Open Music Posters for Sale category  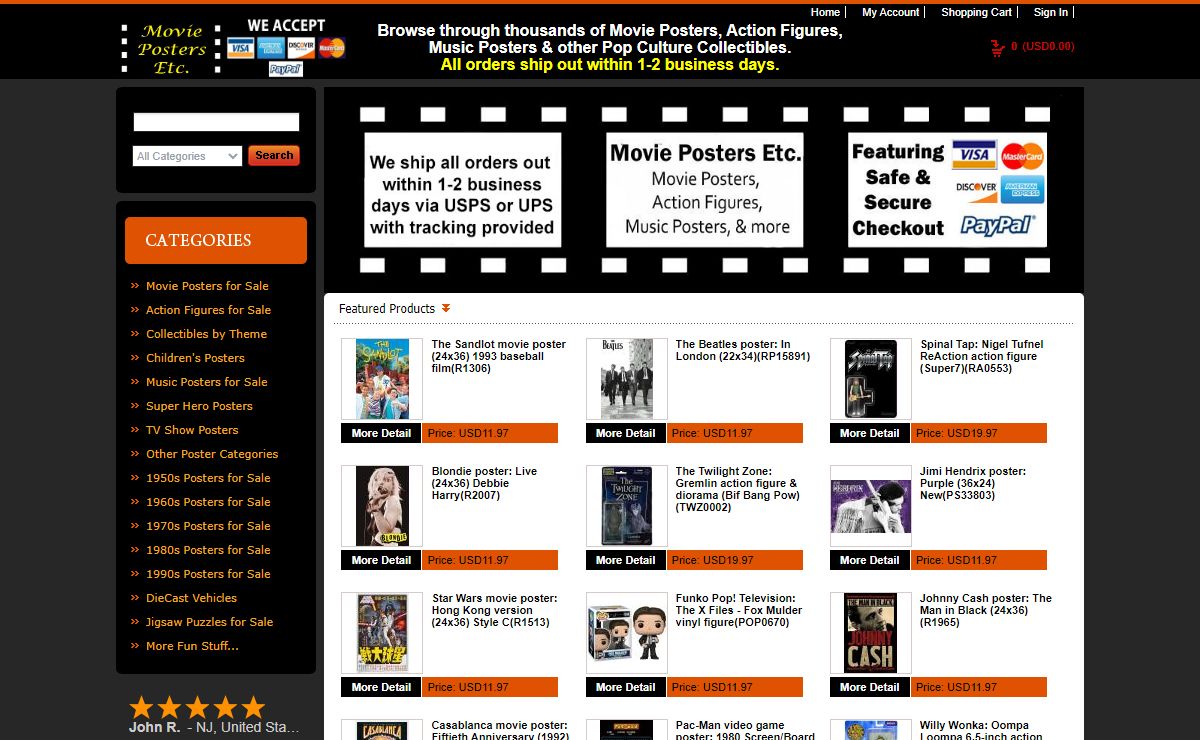click(x=207, y=382)
